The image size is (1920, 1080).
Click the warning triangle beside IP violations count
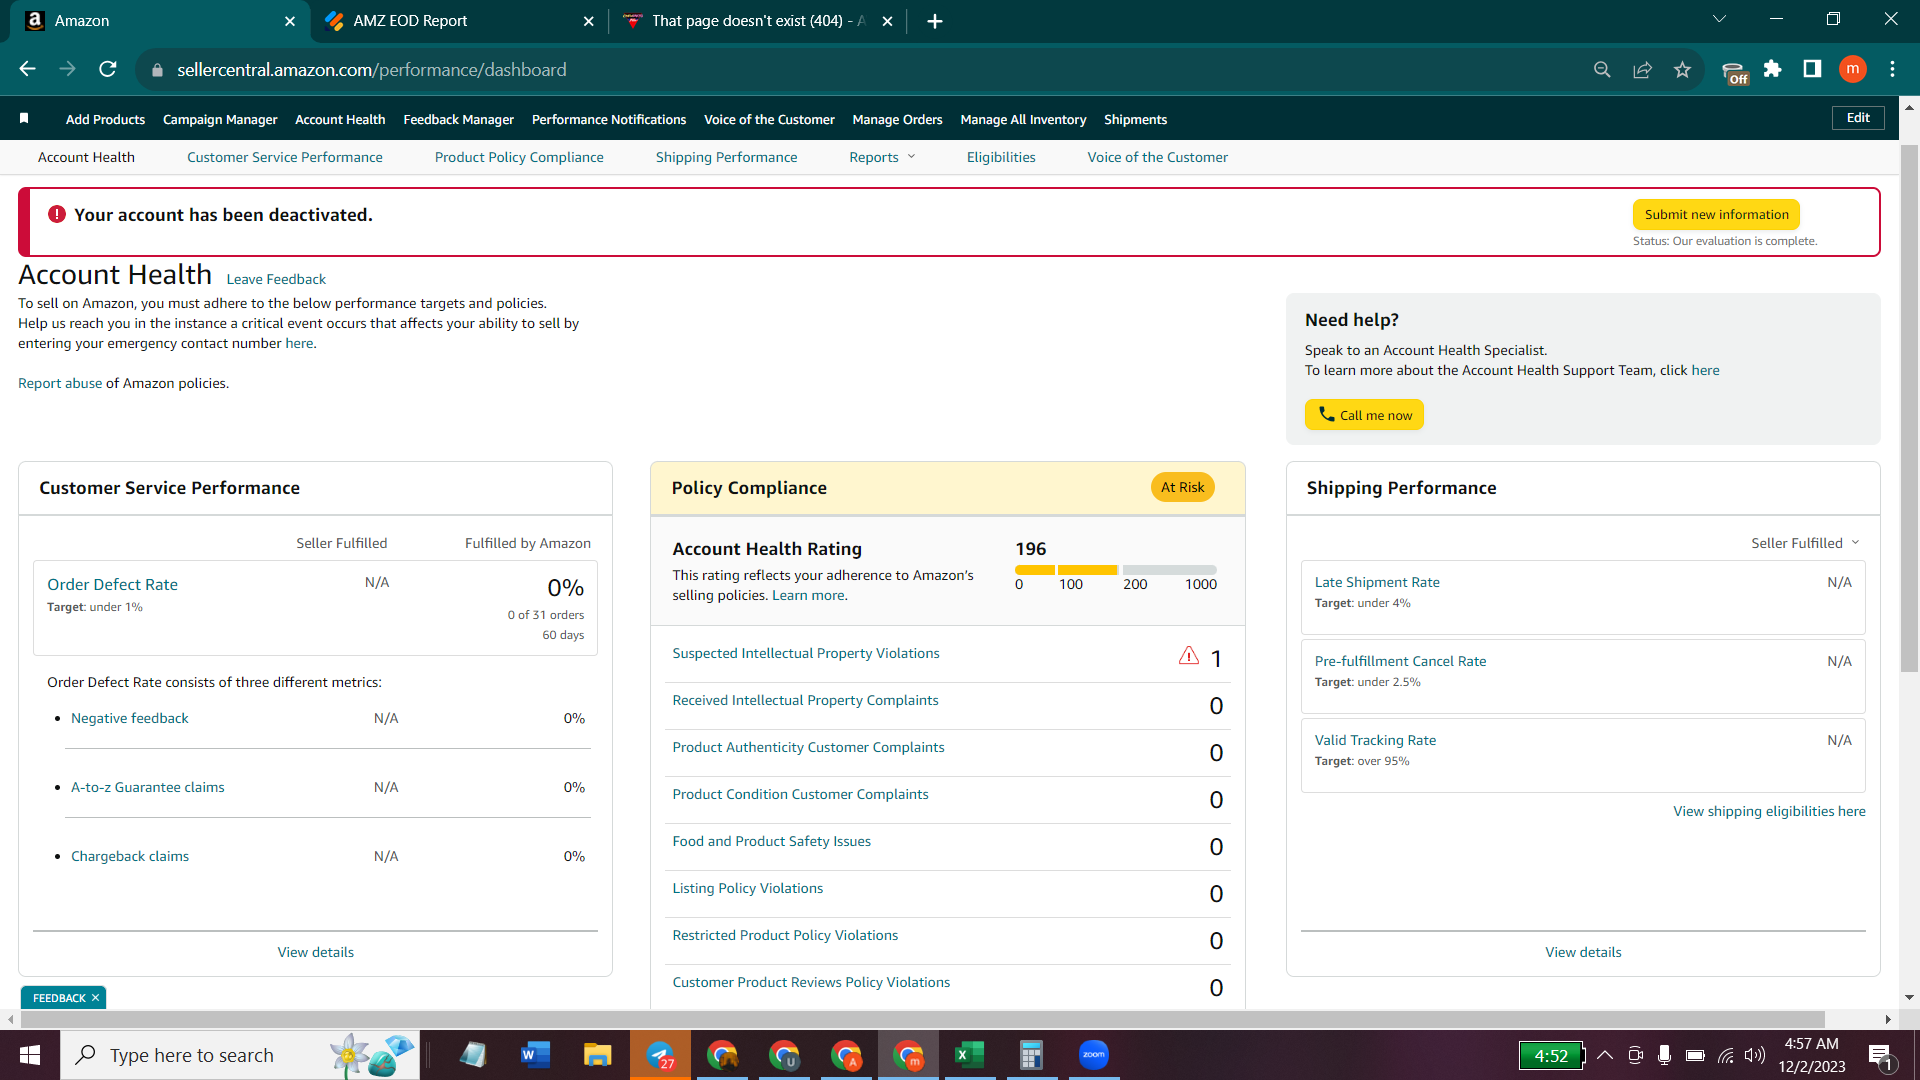[x=1188, y=656]
